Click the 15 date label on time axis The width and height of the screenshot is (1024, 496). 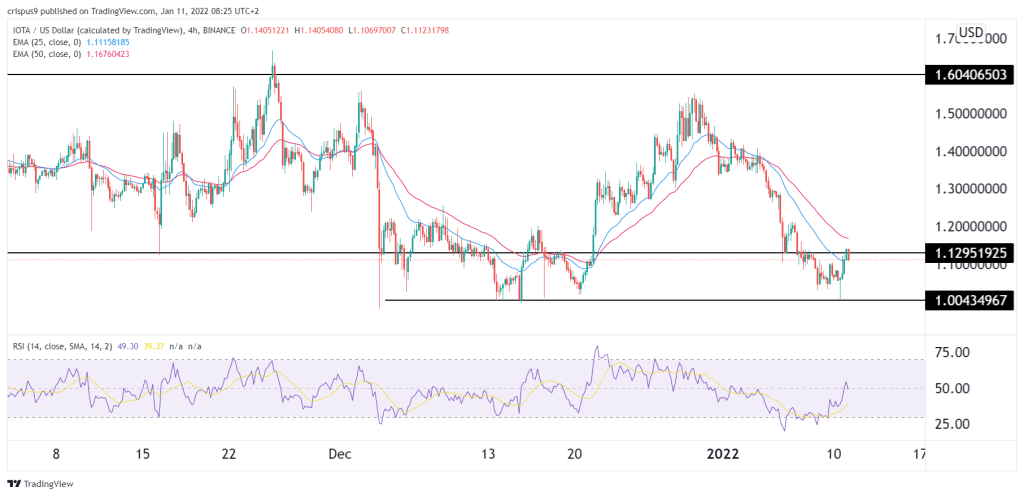(144, 454)
